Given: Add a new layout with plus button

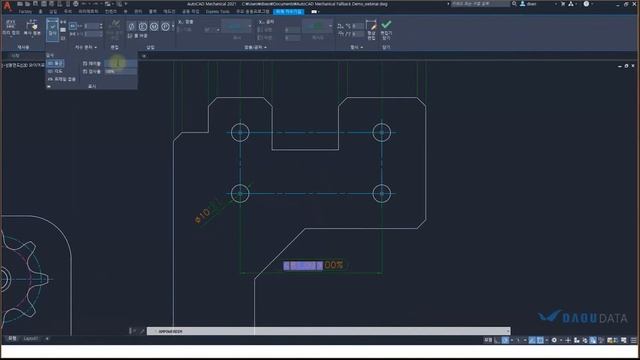Looking at the screenshot, I should point(47,338).
